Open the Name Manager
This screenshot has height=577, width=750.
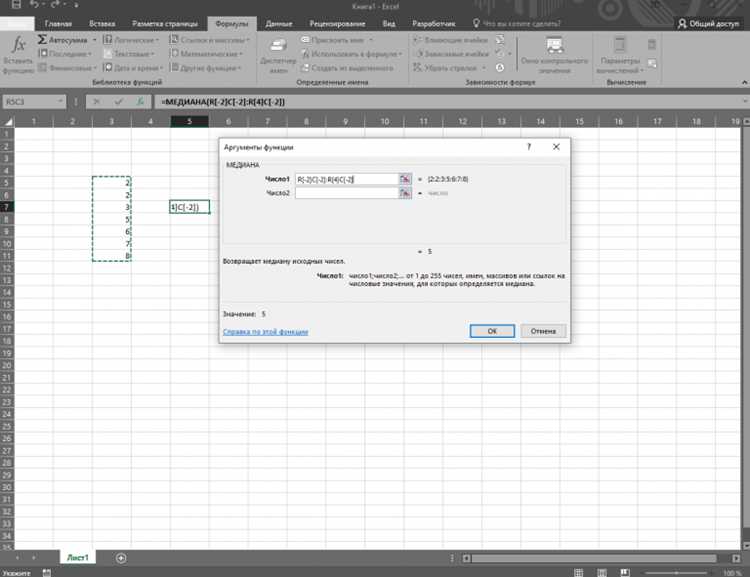(x=278, y=55)
